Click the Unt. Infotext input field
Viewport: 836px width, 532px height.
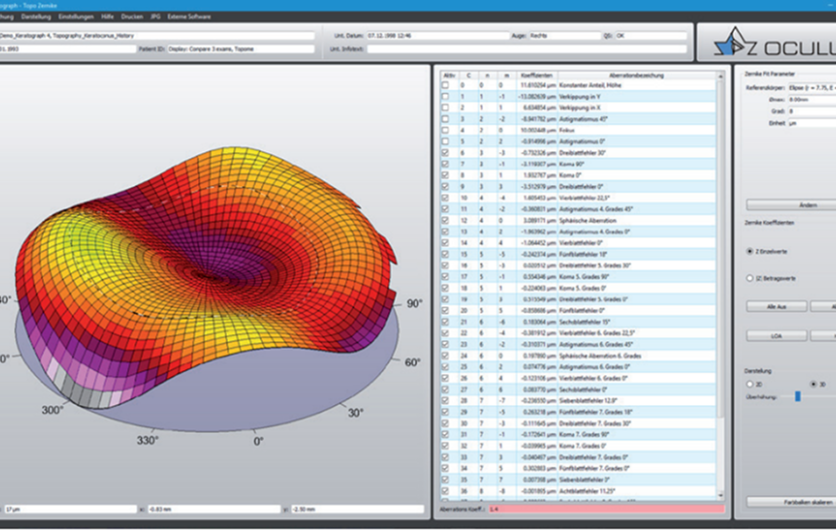527,49
